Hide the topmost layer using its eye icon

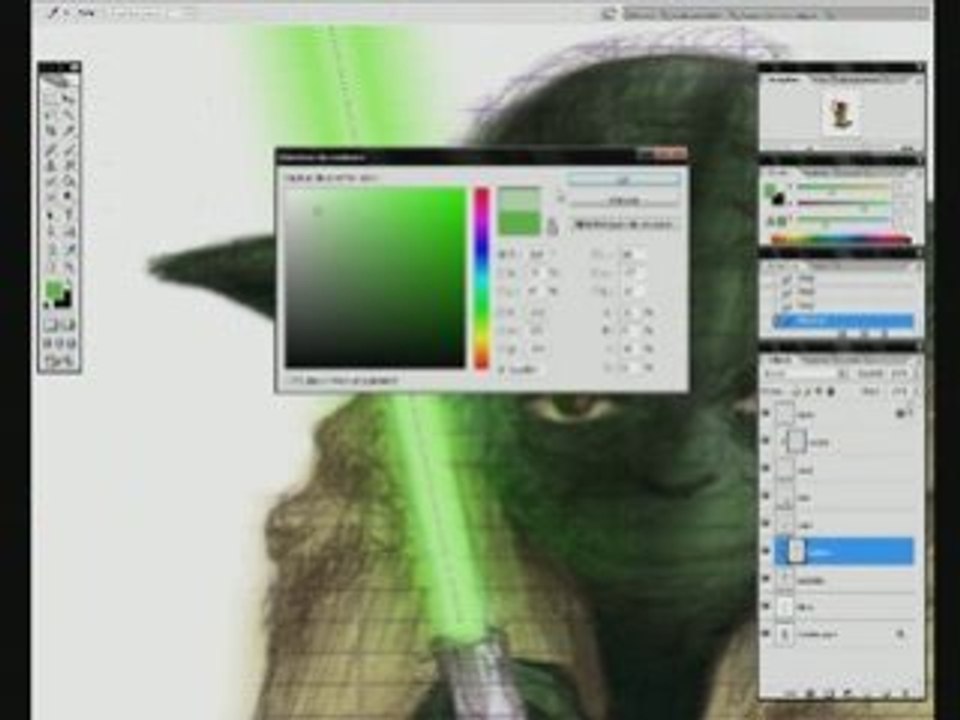click(767, 414)
